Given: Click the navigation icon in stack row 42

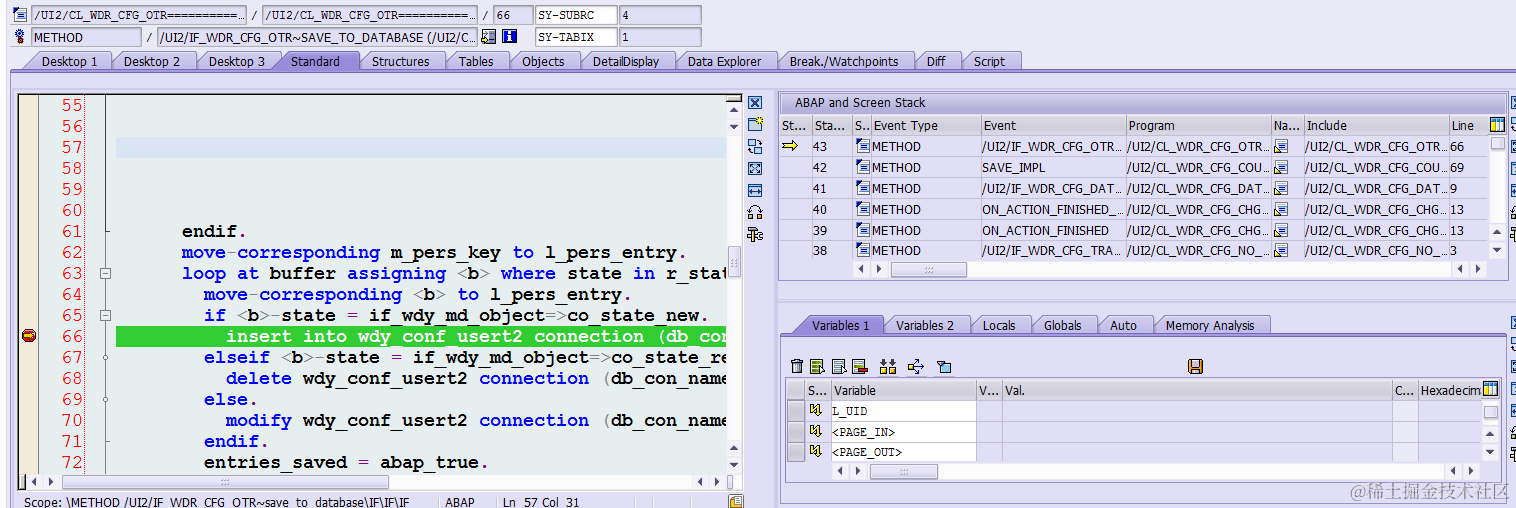Looking at the screenshot, I should tap(1281, 168).
